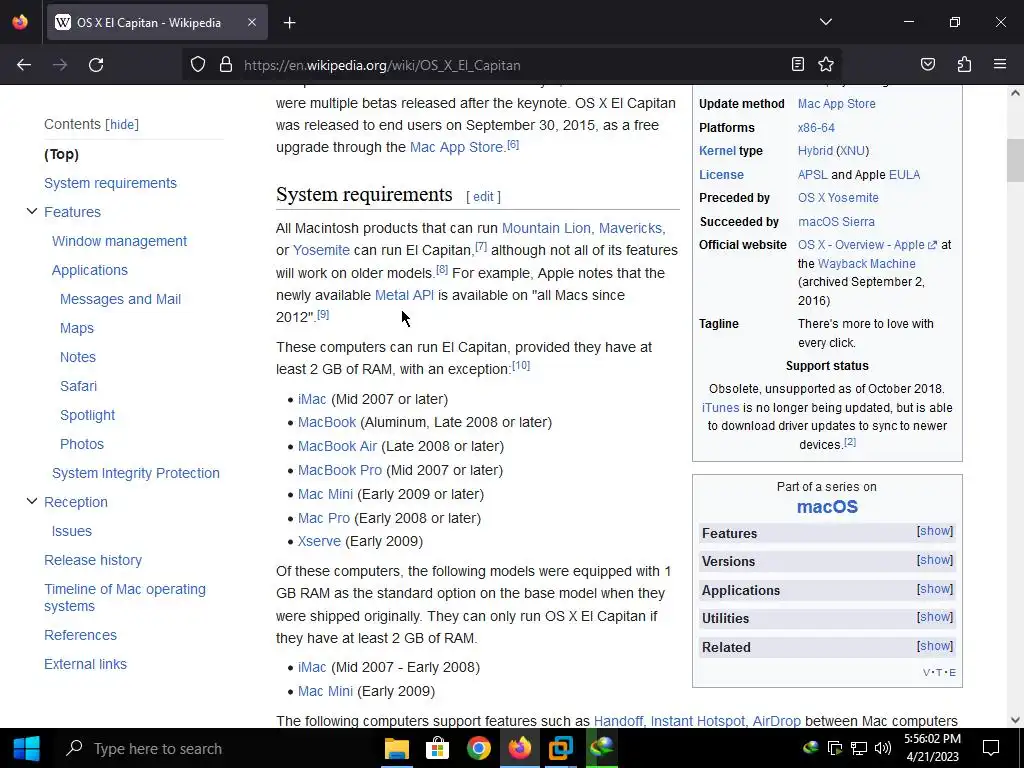Collapse the Features section in contents
Image resolution: width=1024 pixels, height=768 pixels.
pos(31,211)
